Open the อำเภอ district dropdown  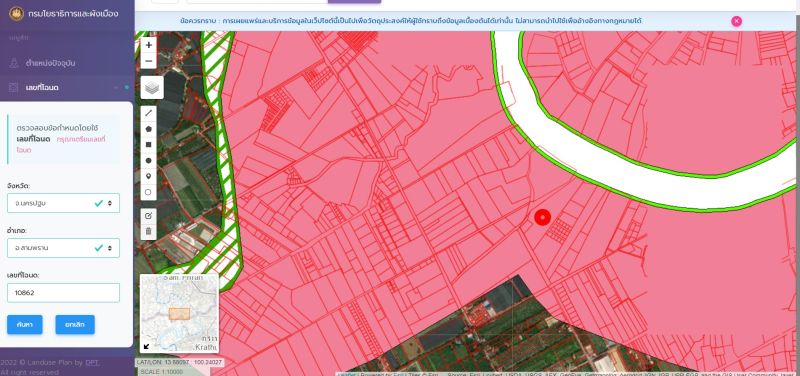(63, 248)
